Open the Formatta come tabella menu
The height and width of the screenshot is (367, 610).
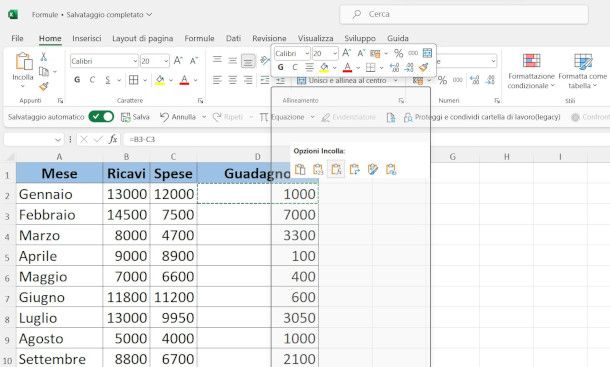pyautogui.click(x=582, y=71)
